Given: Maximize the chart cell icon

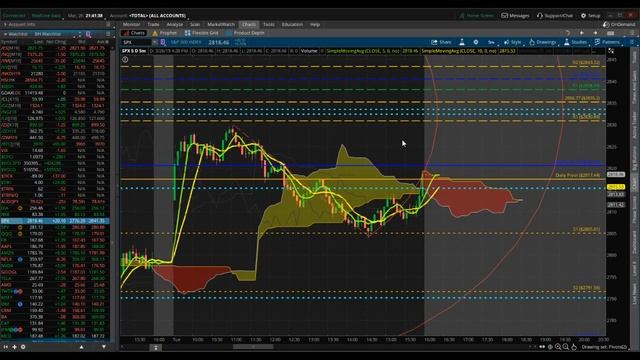Looking at the screenshot, I should [611, 51].
